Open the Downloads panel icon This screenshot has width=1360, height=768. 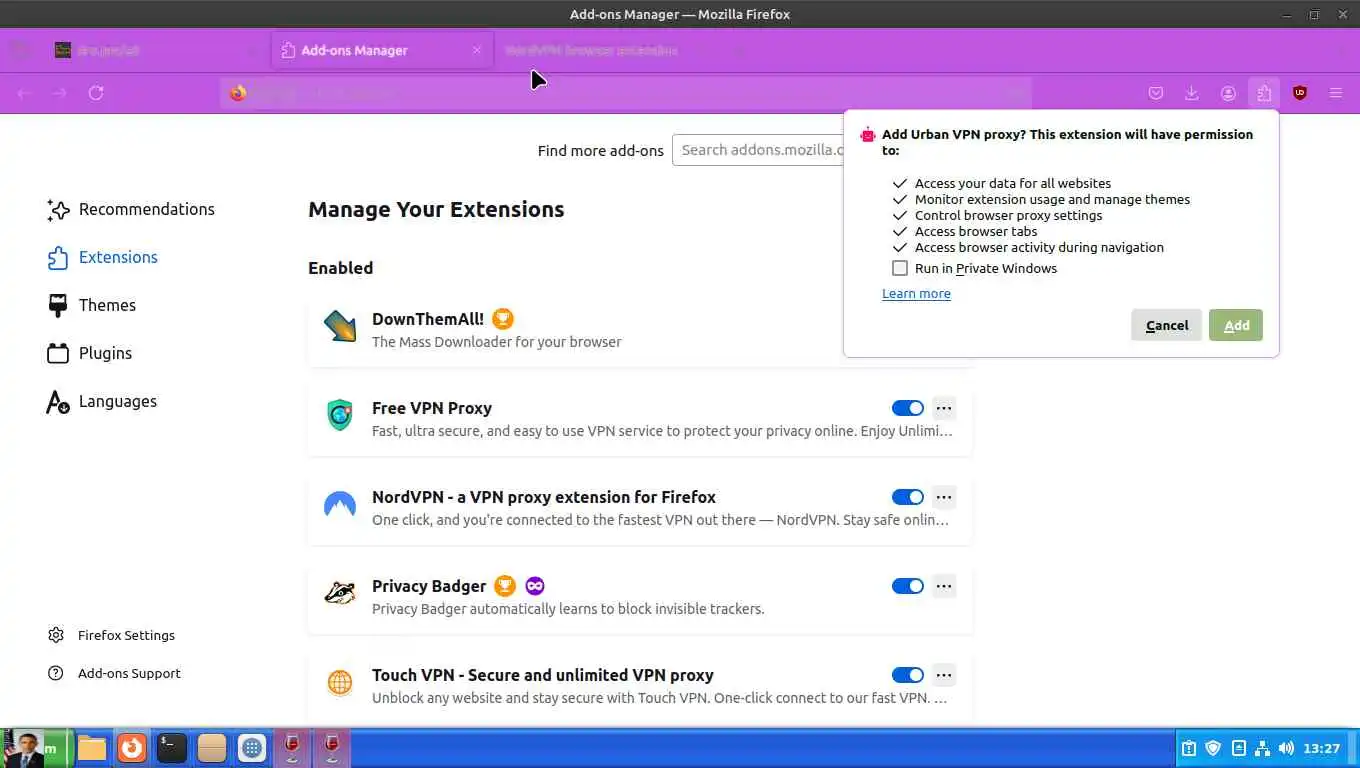1192,93
